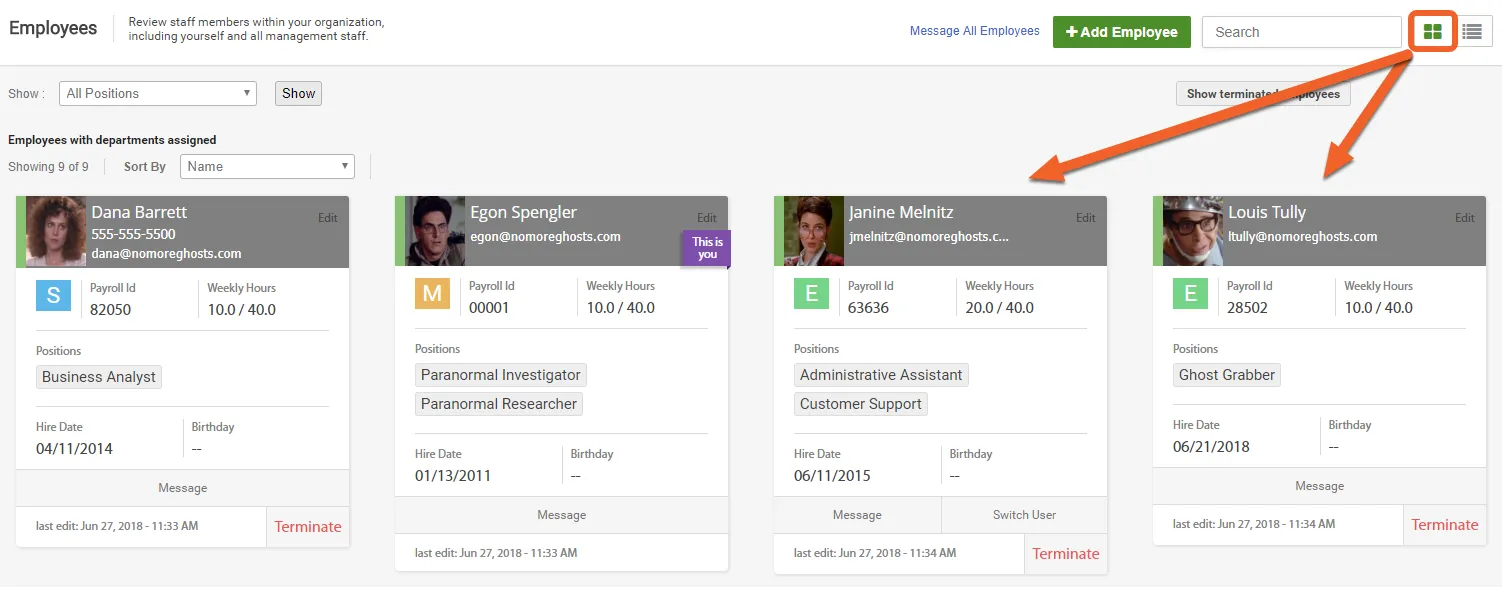The image size is (1502, 599).
Task: Open Message All Employees link
Action: (975, 31)
